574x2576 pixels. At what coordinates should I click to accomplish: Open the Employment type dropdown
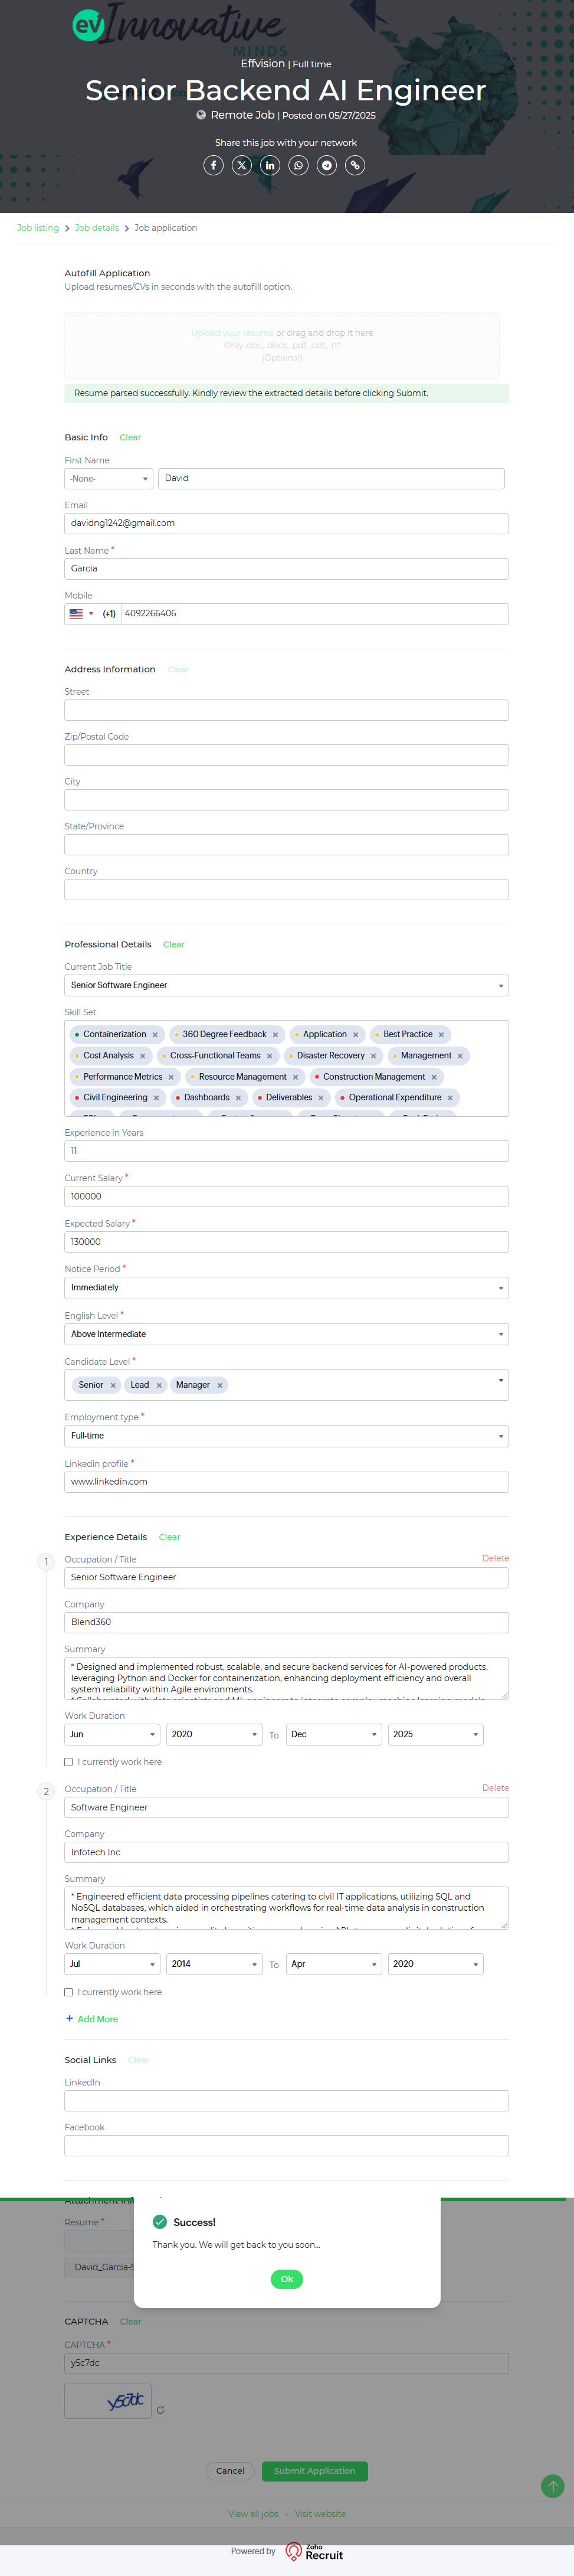click(286, 1436)
